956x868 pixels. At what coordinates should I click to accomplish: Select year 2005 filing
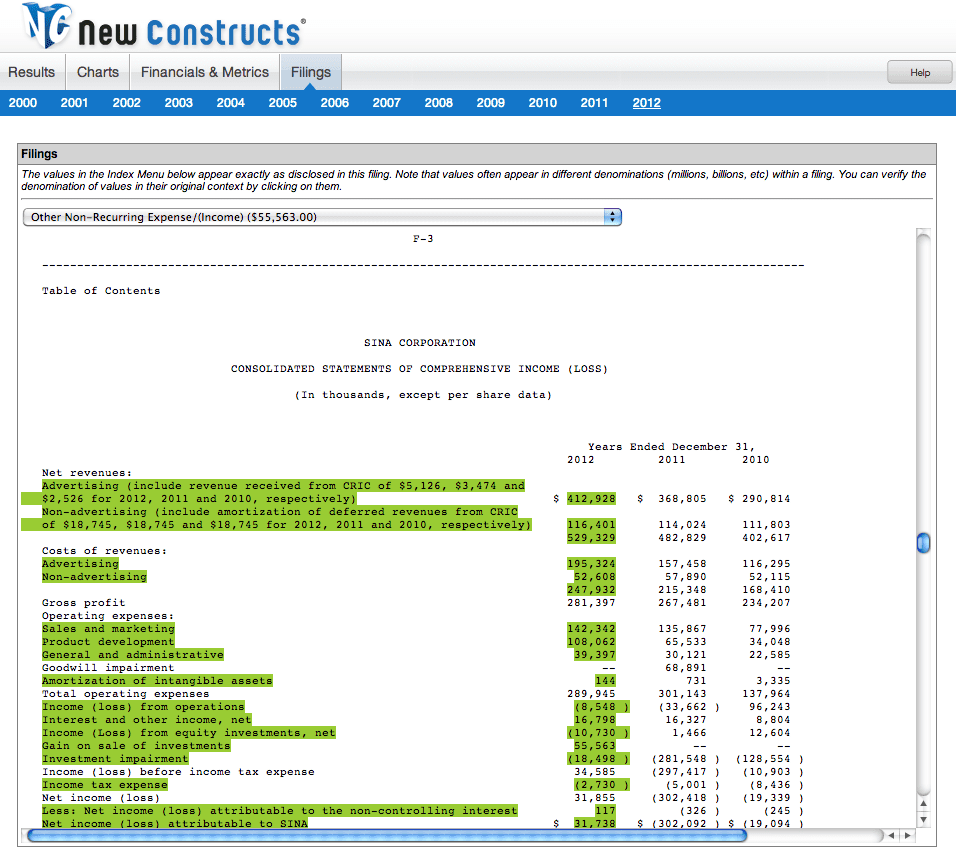(x=283, y=103)
